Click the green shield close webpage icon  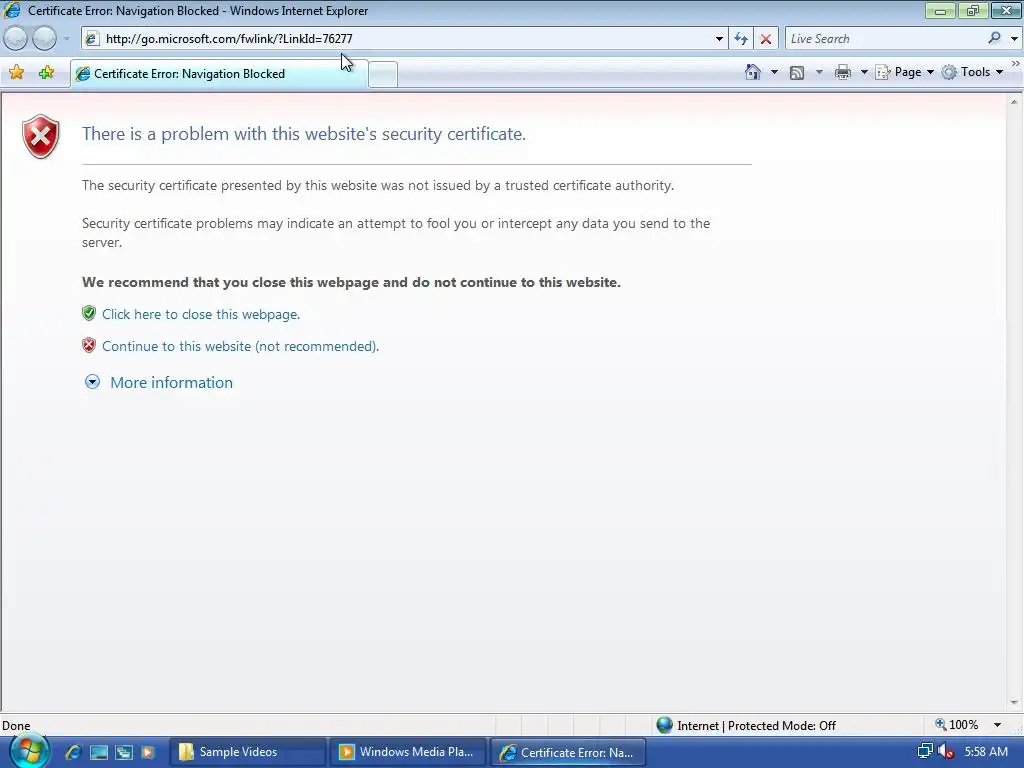89,313
